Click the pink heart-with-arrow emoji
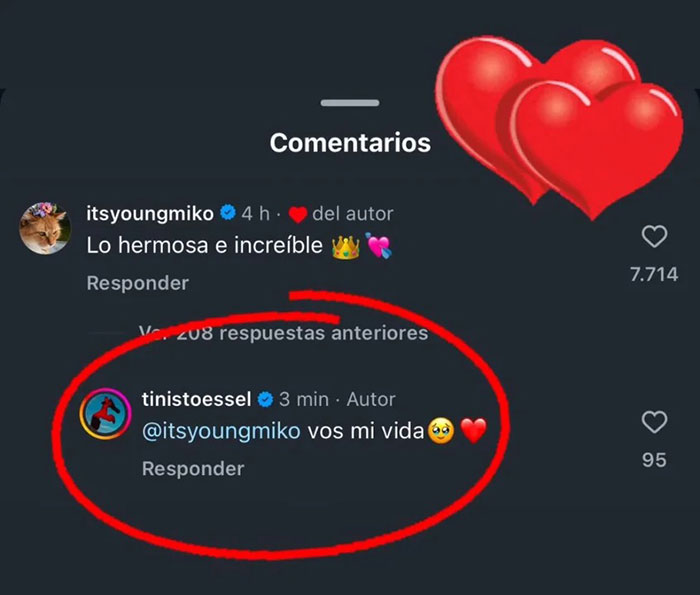Viewport: 700px width, 595px height. tap(380, 246)
